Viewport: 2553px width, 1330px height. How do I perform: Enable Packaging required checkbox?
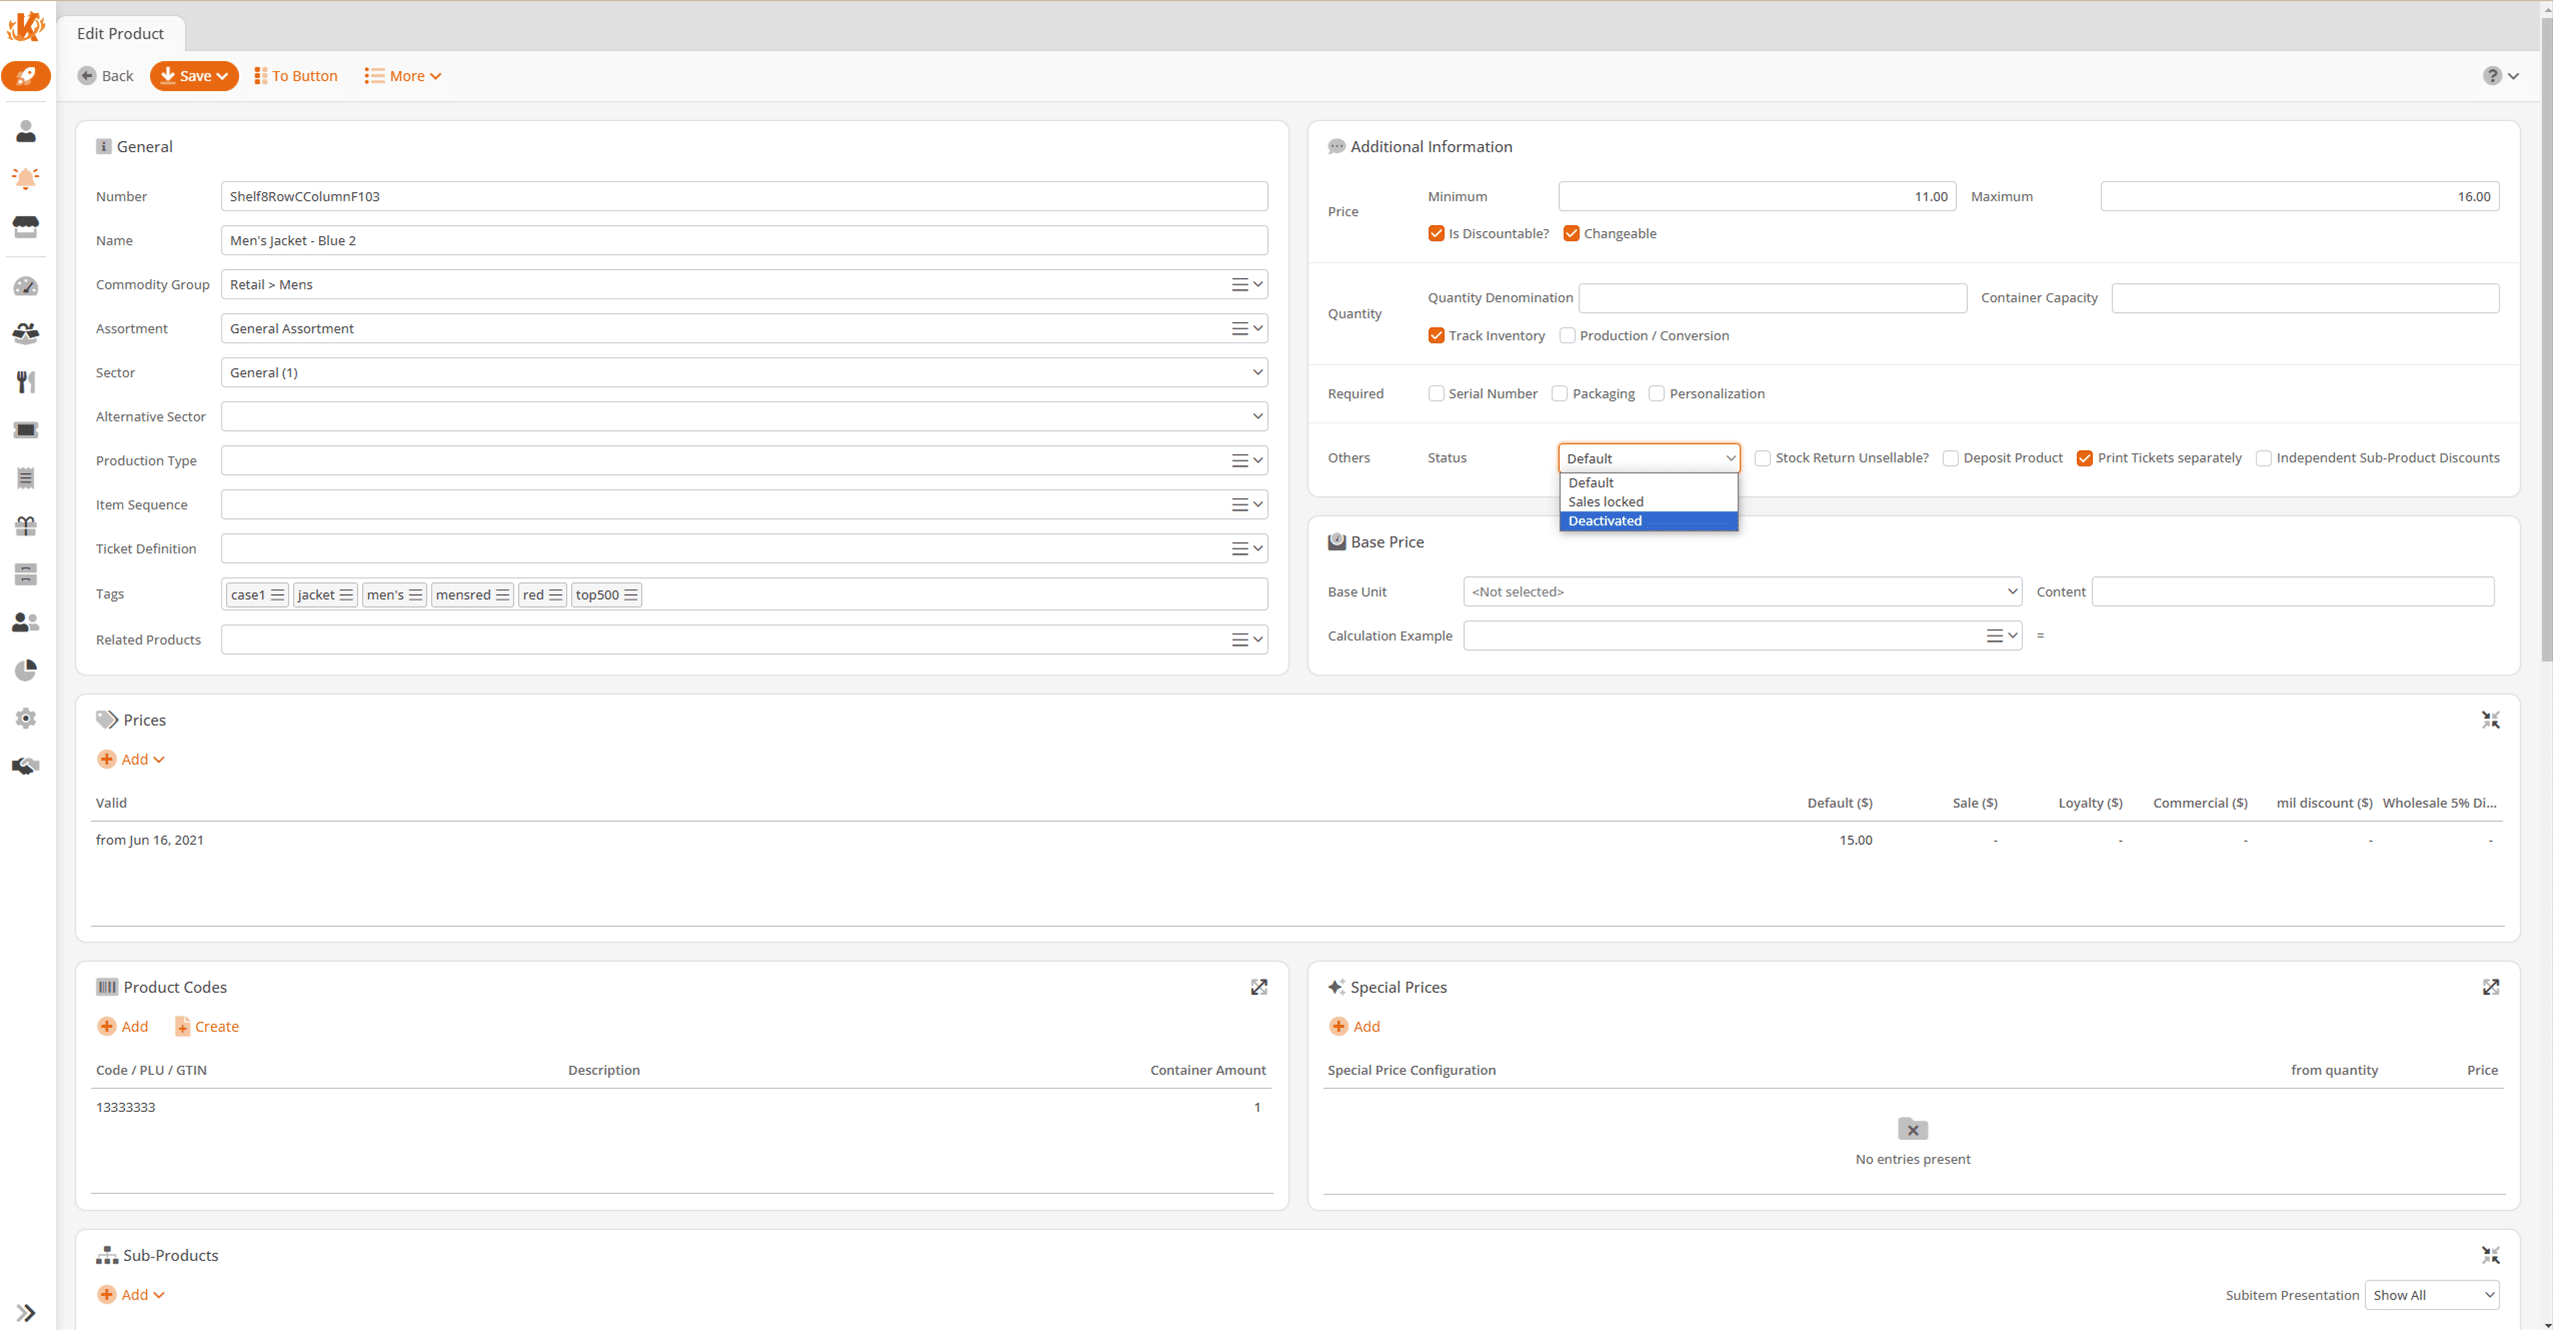tap(1559, 393)
